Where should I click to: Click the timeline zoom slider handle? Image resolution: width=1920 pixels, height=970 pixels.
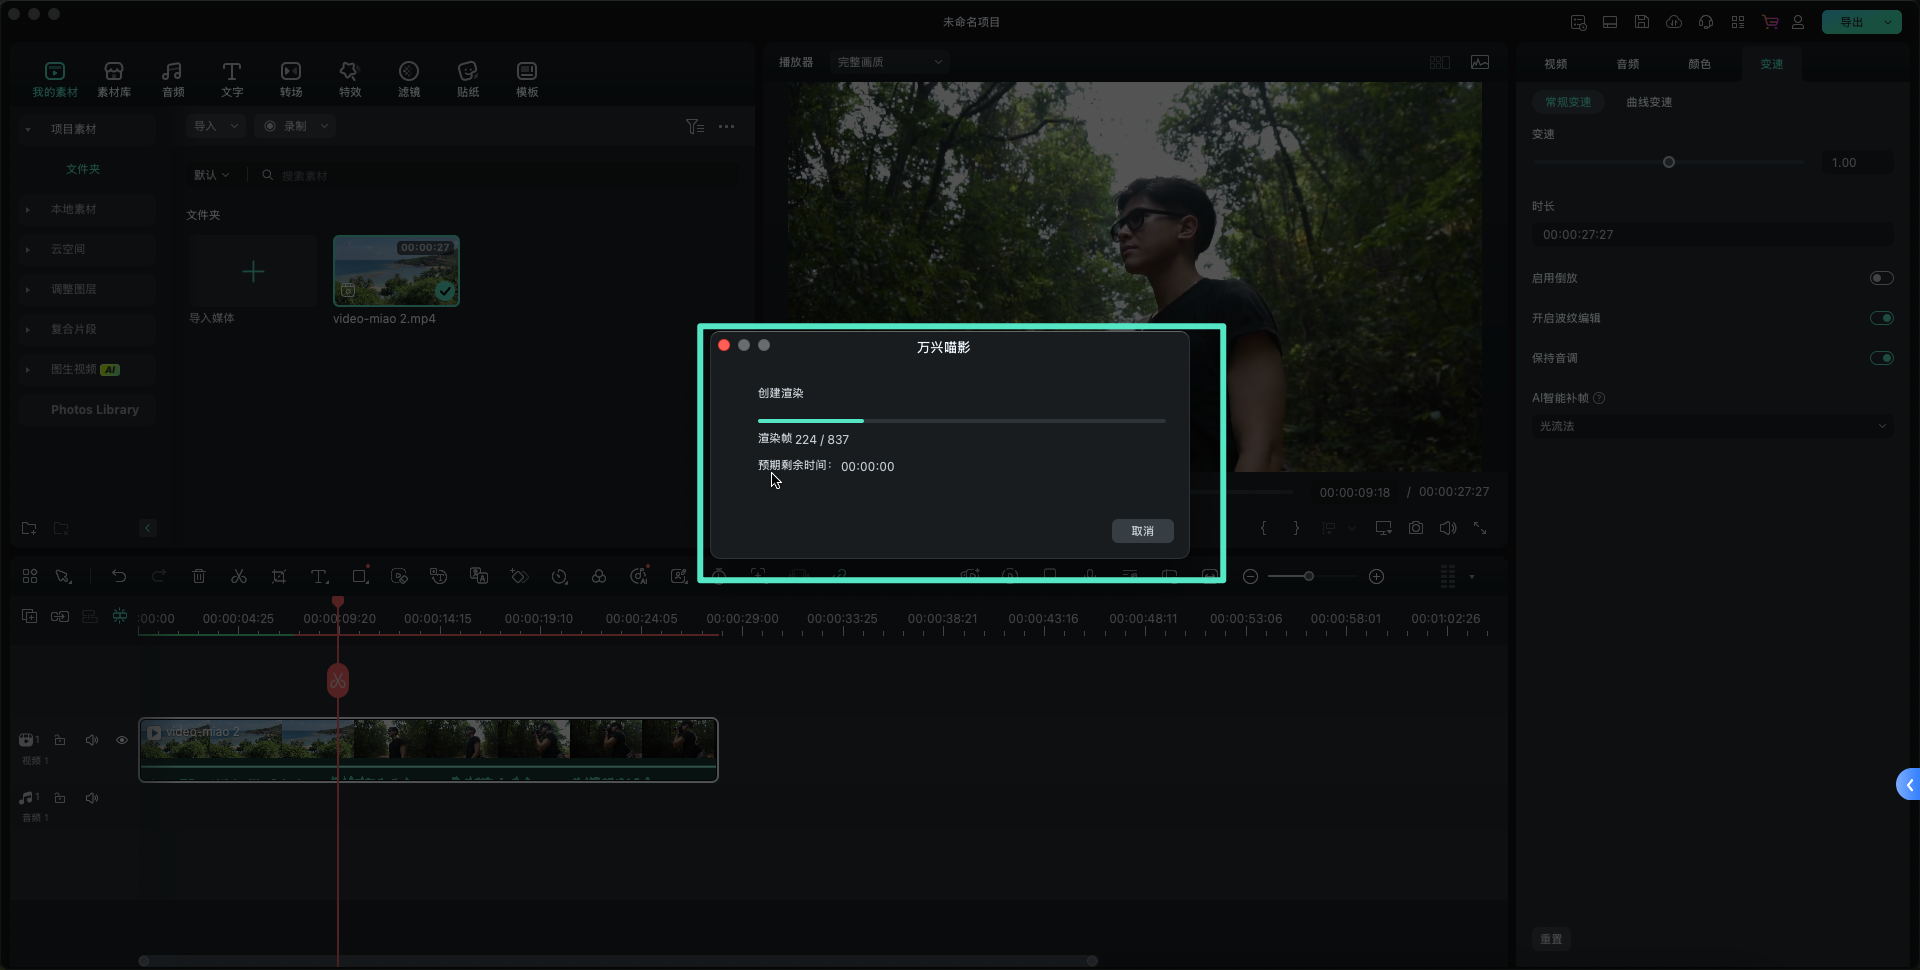[1308, 577]
